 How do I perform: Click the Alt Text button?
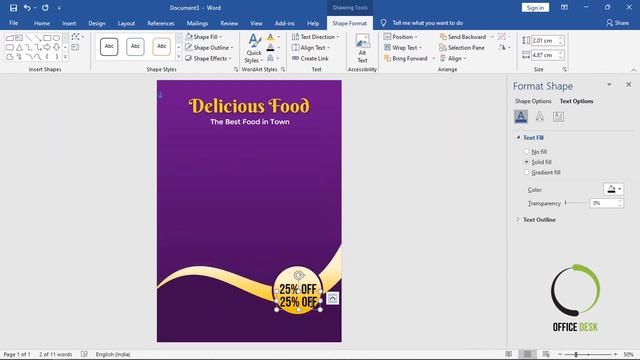pyautogui.click(x=362, y=49)
